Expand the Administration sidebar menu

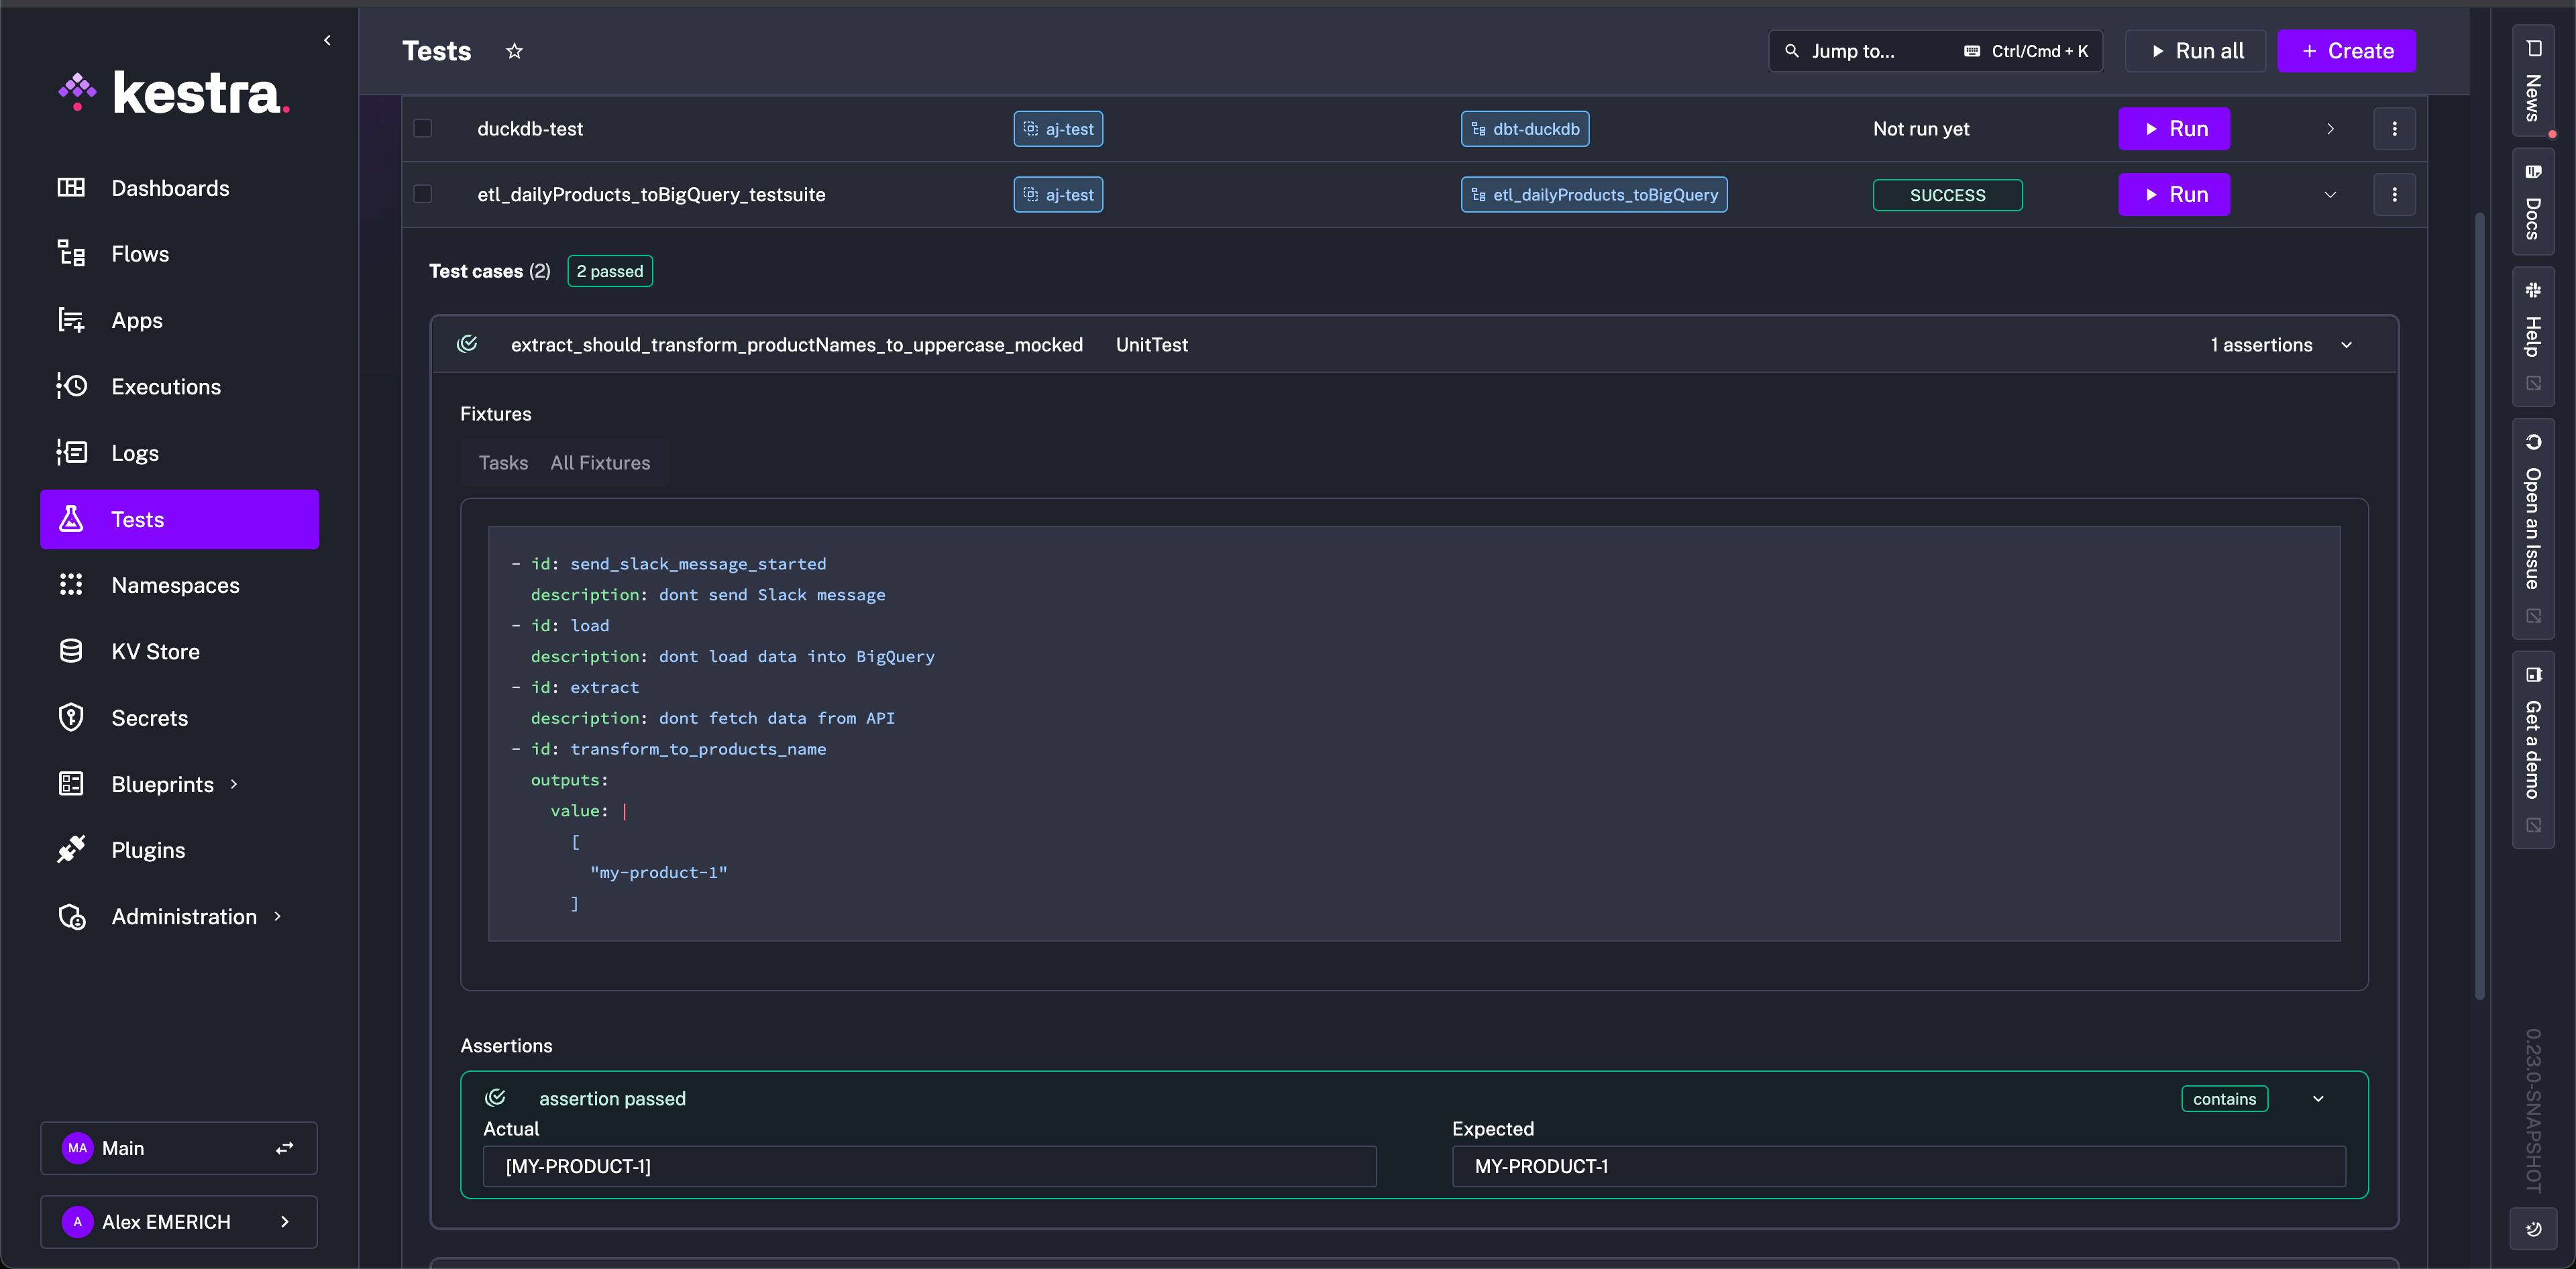(x=185, y=916)
